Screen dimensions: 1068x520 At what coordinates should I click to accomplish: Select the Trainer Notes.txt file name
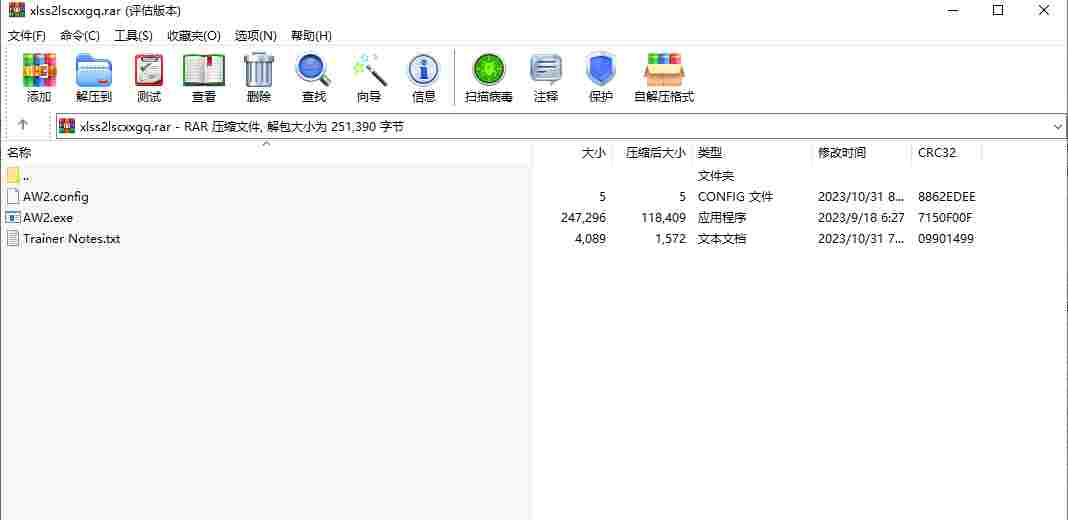click(x=72, y=239)
